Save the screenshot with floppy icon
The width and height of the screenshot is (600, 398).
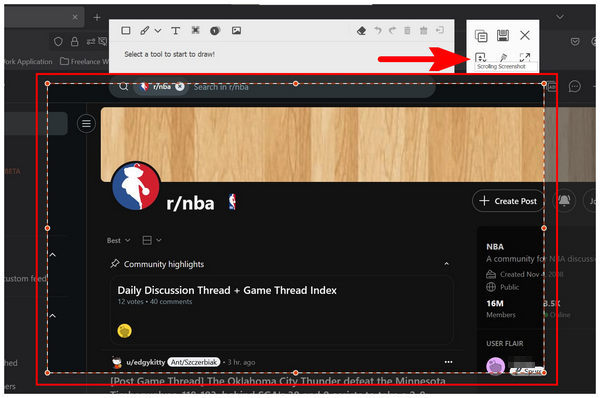point(502,36)
